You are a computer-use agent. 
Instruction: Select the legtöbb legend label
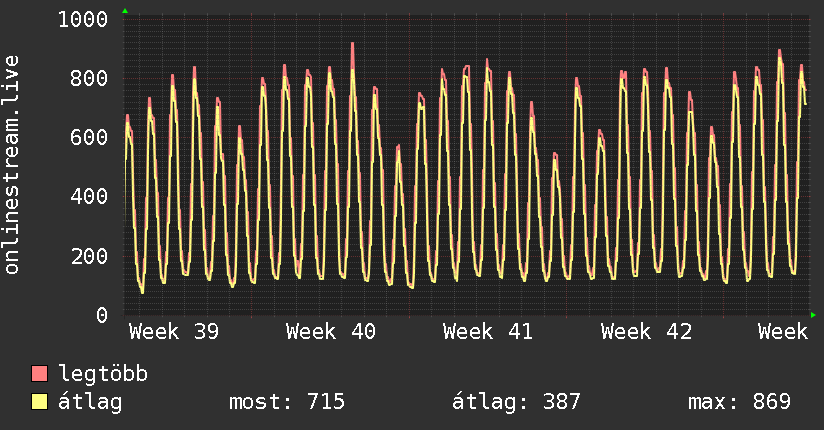(x=103, y=374)
